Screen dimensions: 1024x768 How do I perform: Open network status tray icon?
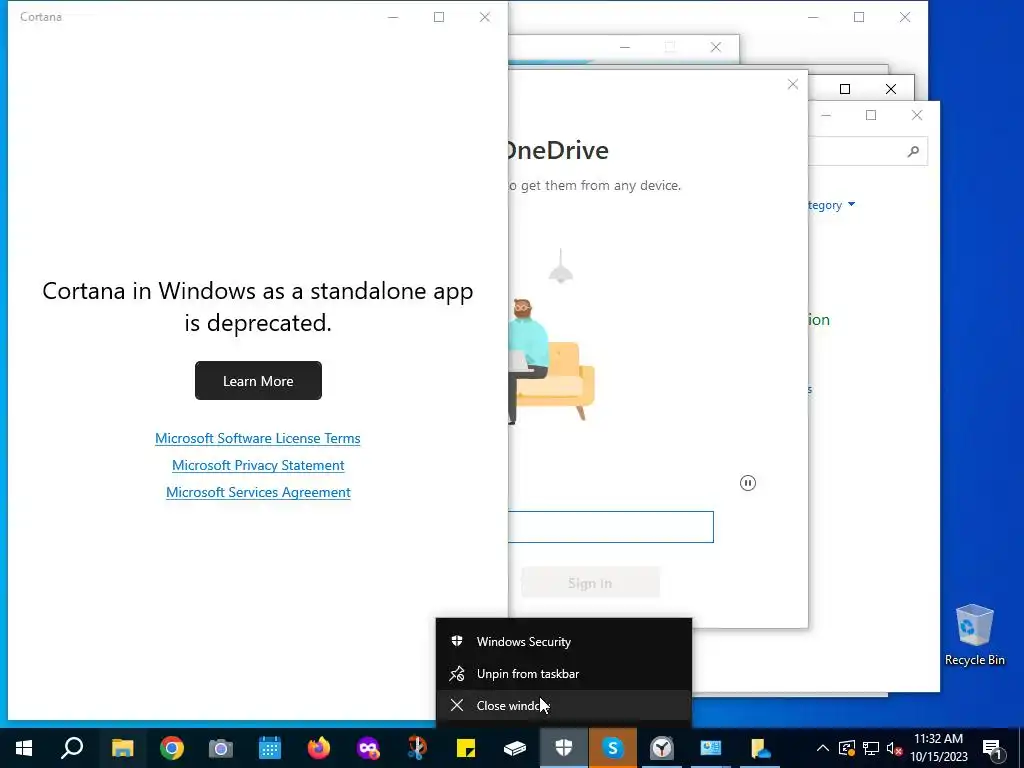[871, 748]
